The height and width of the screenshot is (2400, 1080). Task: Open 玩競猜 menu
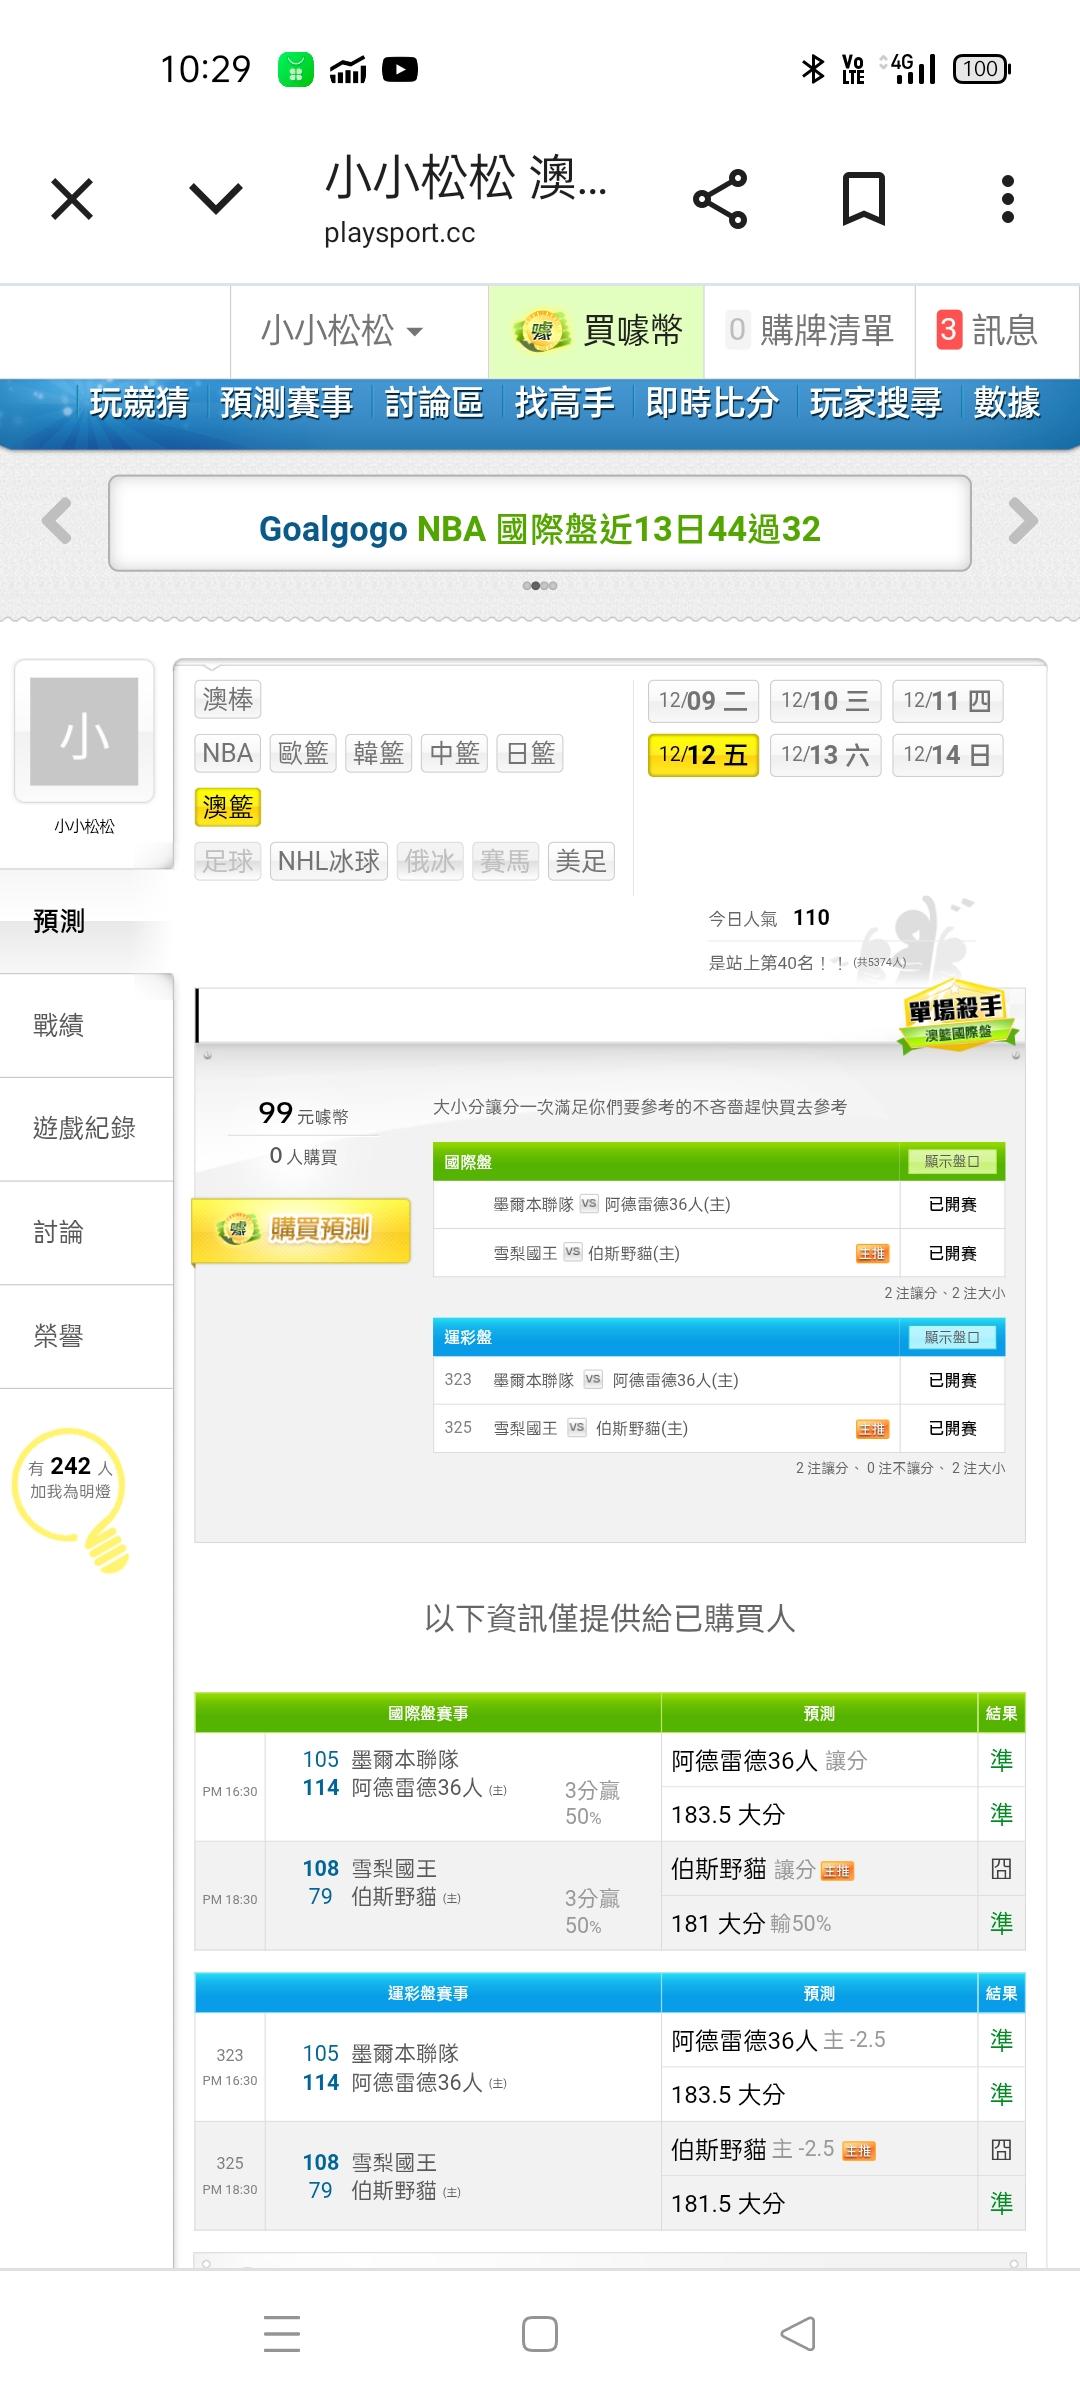coord(139,403)
